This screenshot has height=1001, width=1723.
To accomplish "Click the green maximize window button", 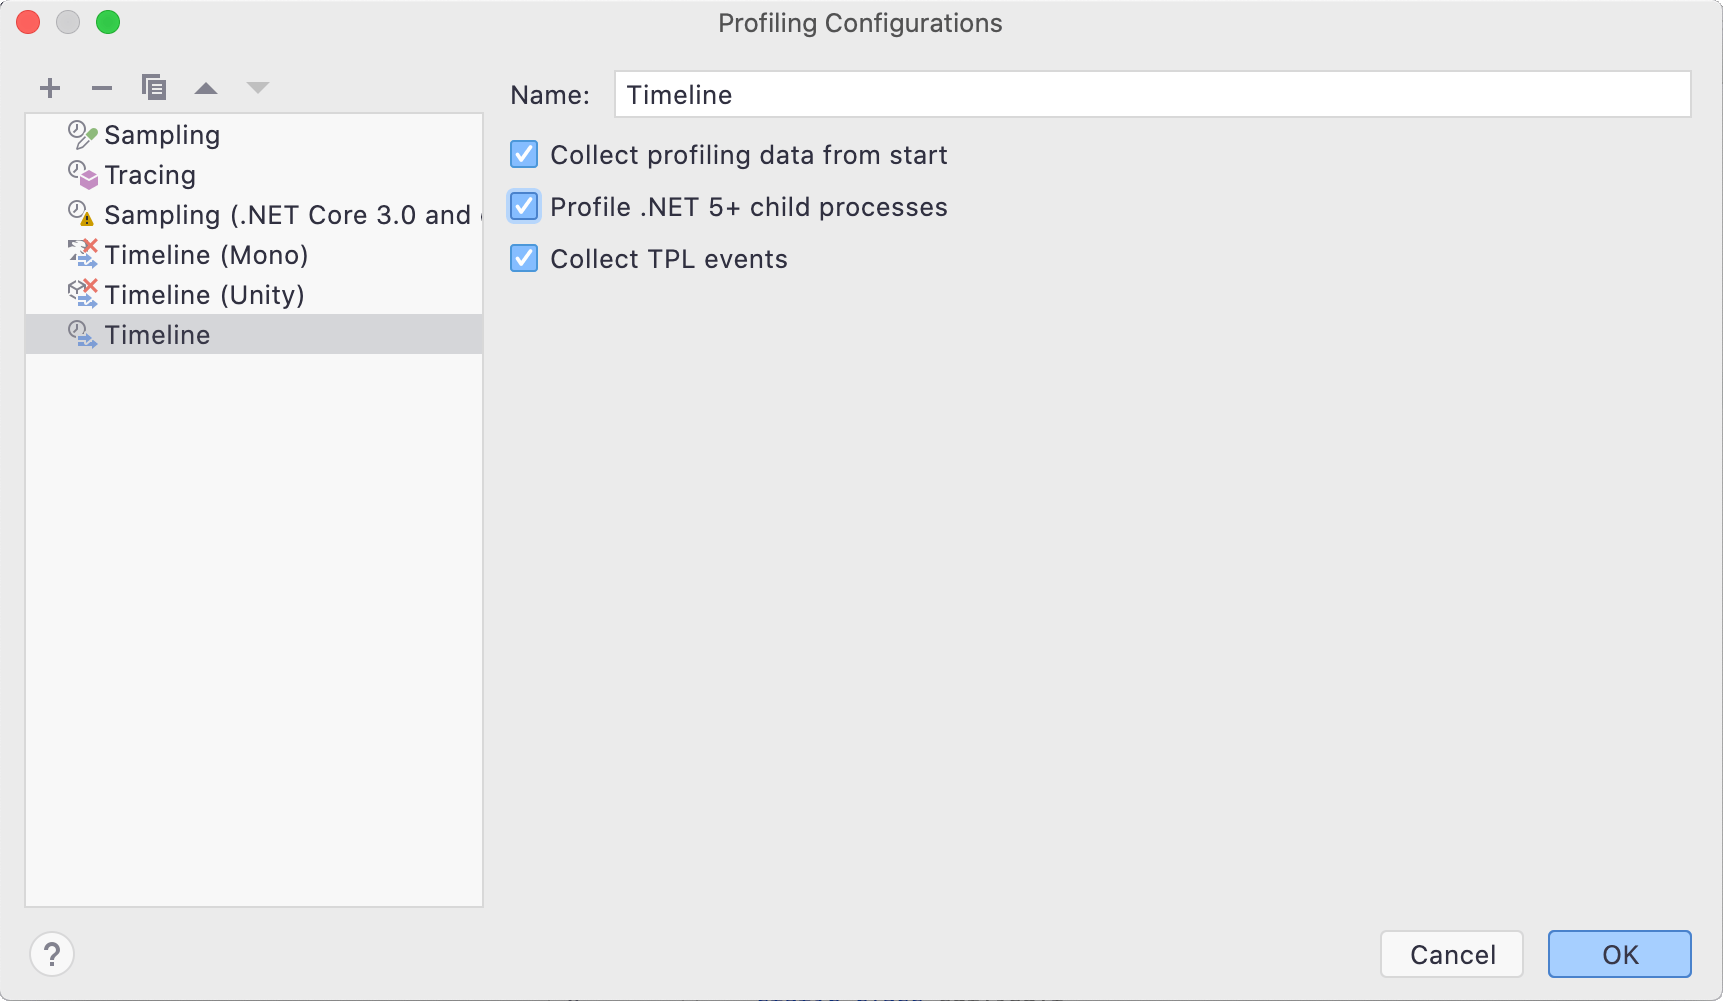I will [x=108, y=22].
